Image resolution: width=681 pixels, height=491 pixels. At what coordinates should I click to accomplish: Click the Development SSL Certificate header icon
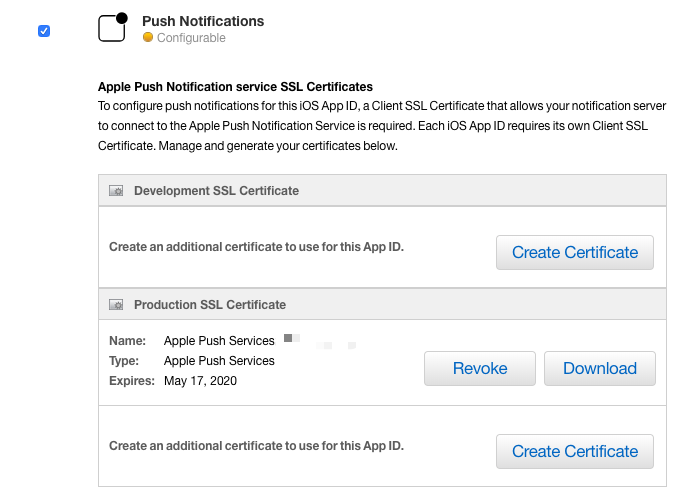coord(116,191)
